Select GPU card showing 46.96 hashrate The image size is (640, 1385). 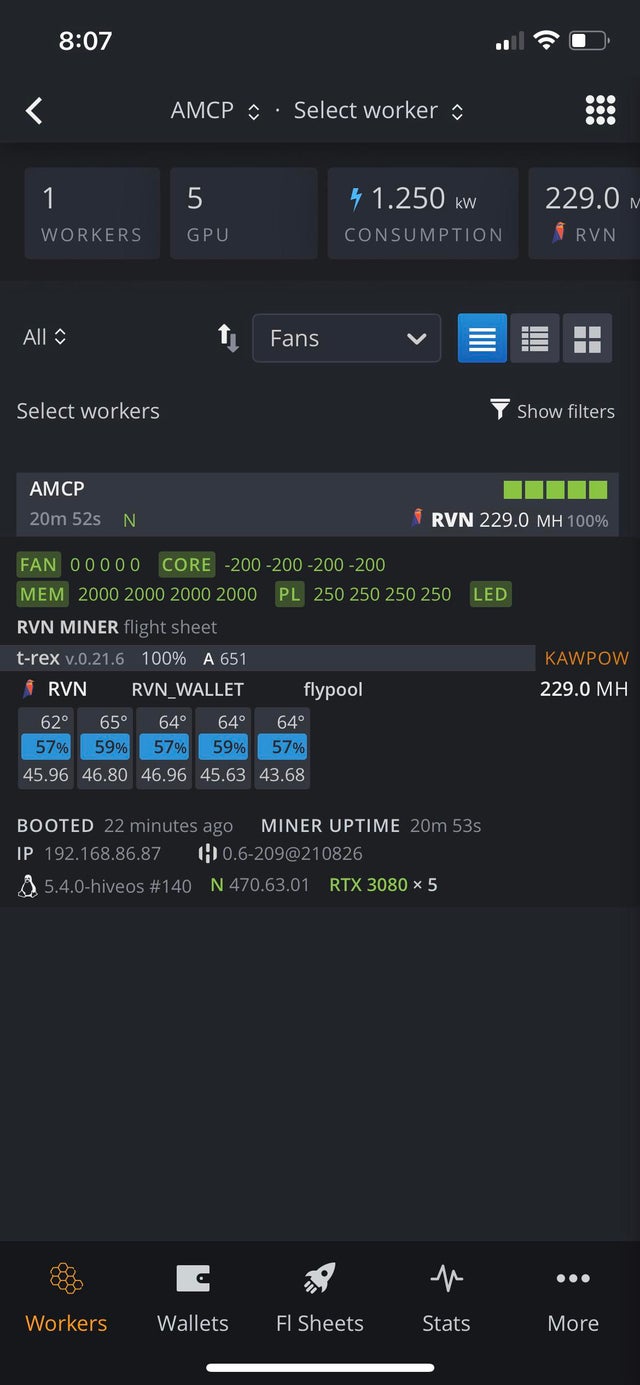coord(164,748)
